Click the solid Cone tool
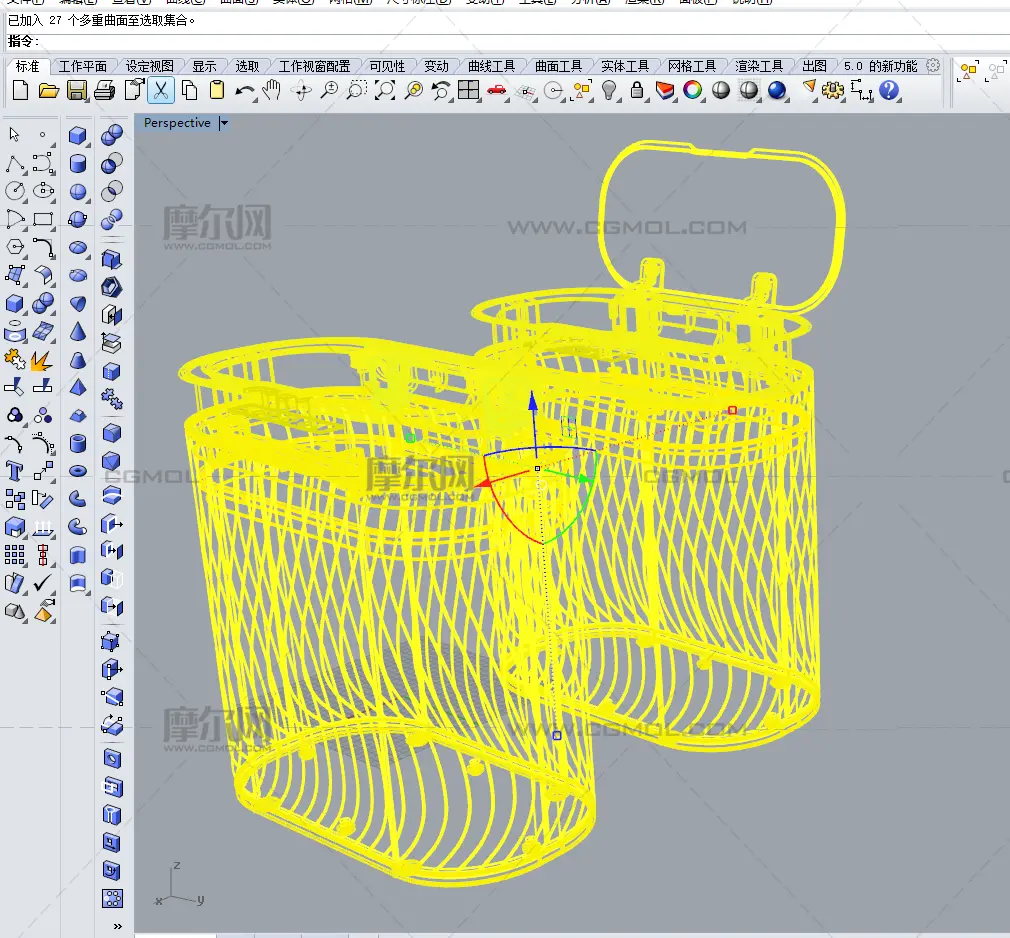 (78, 332)
